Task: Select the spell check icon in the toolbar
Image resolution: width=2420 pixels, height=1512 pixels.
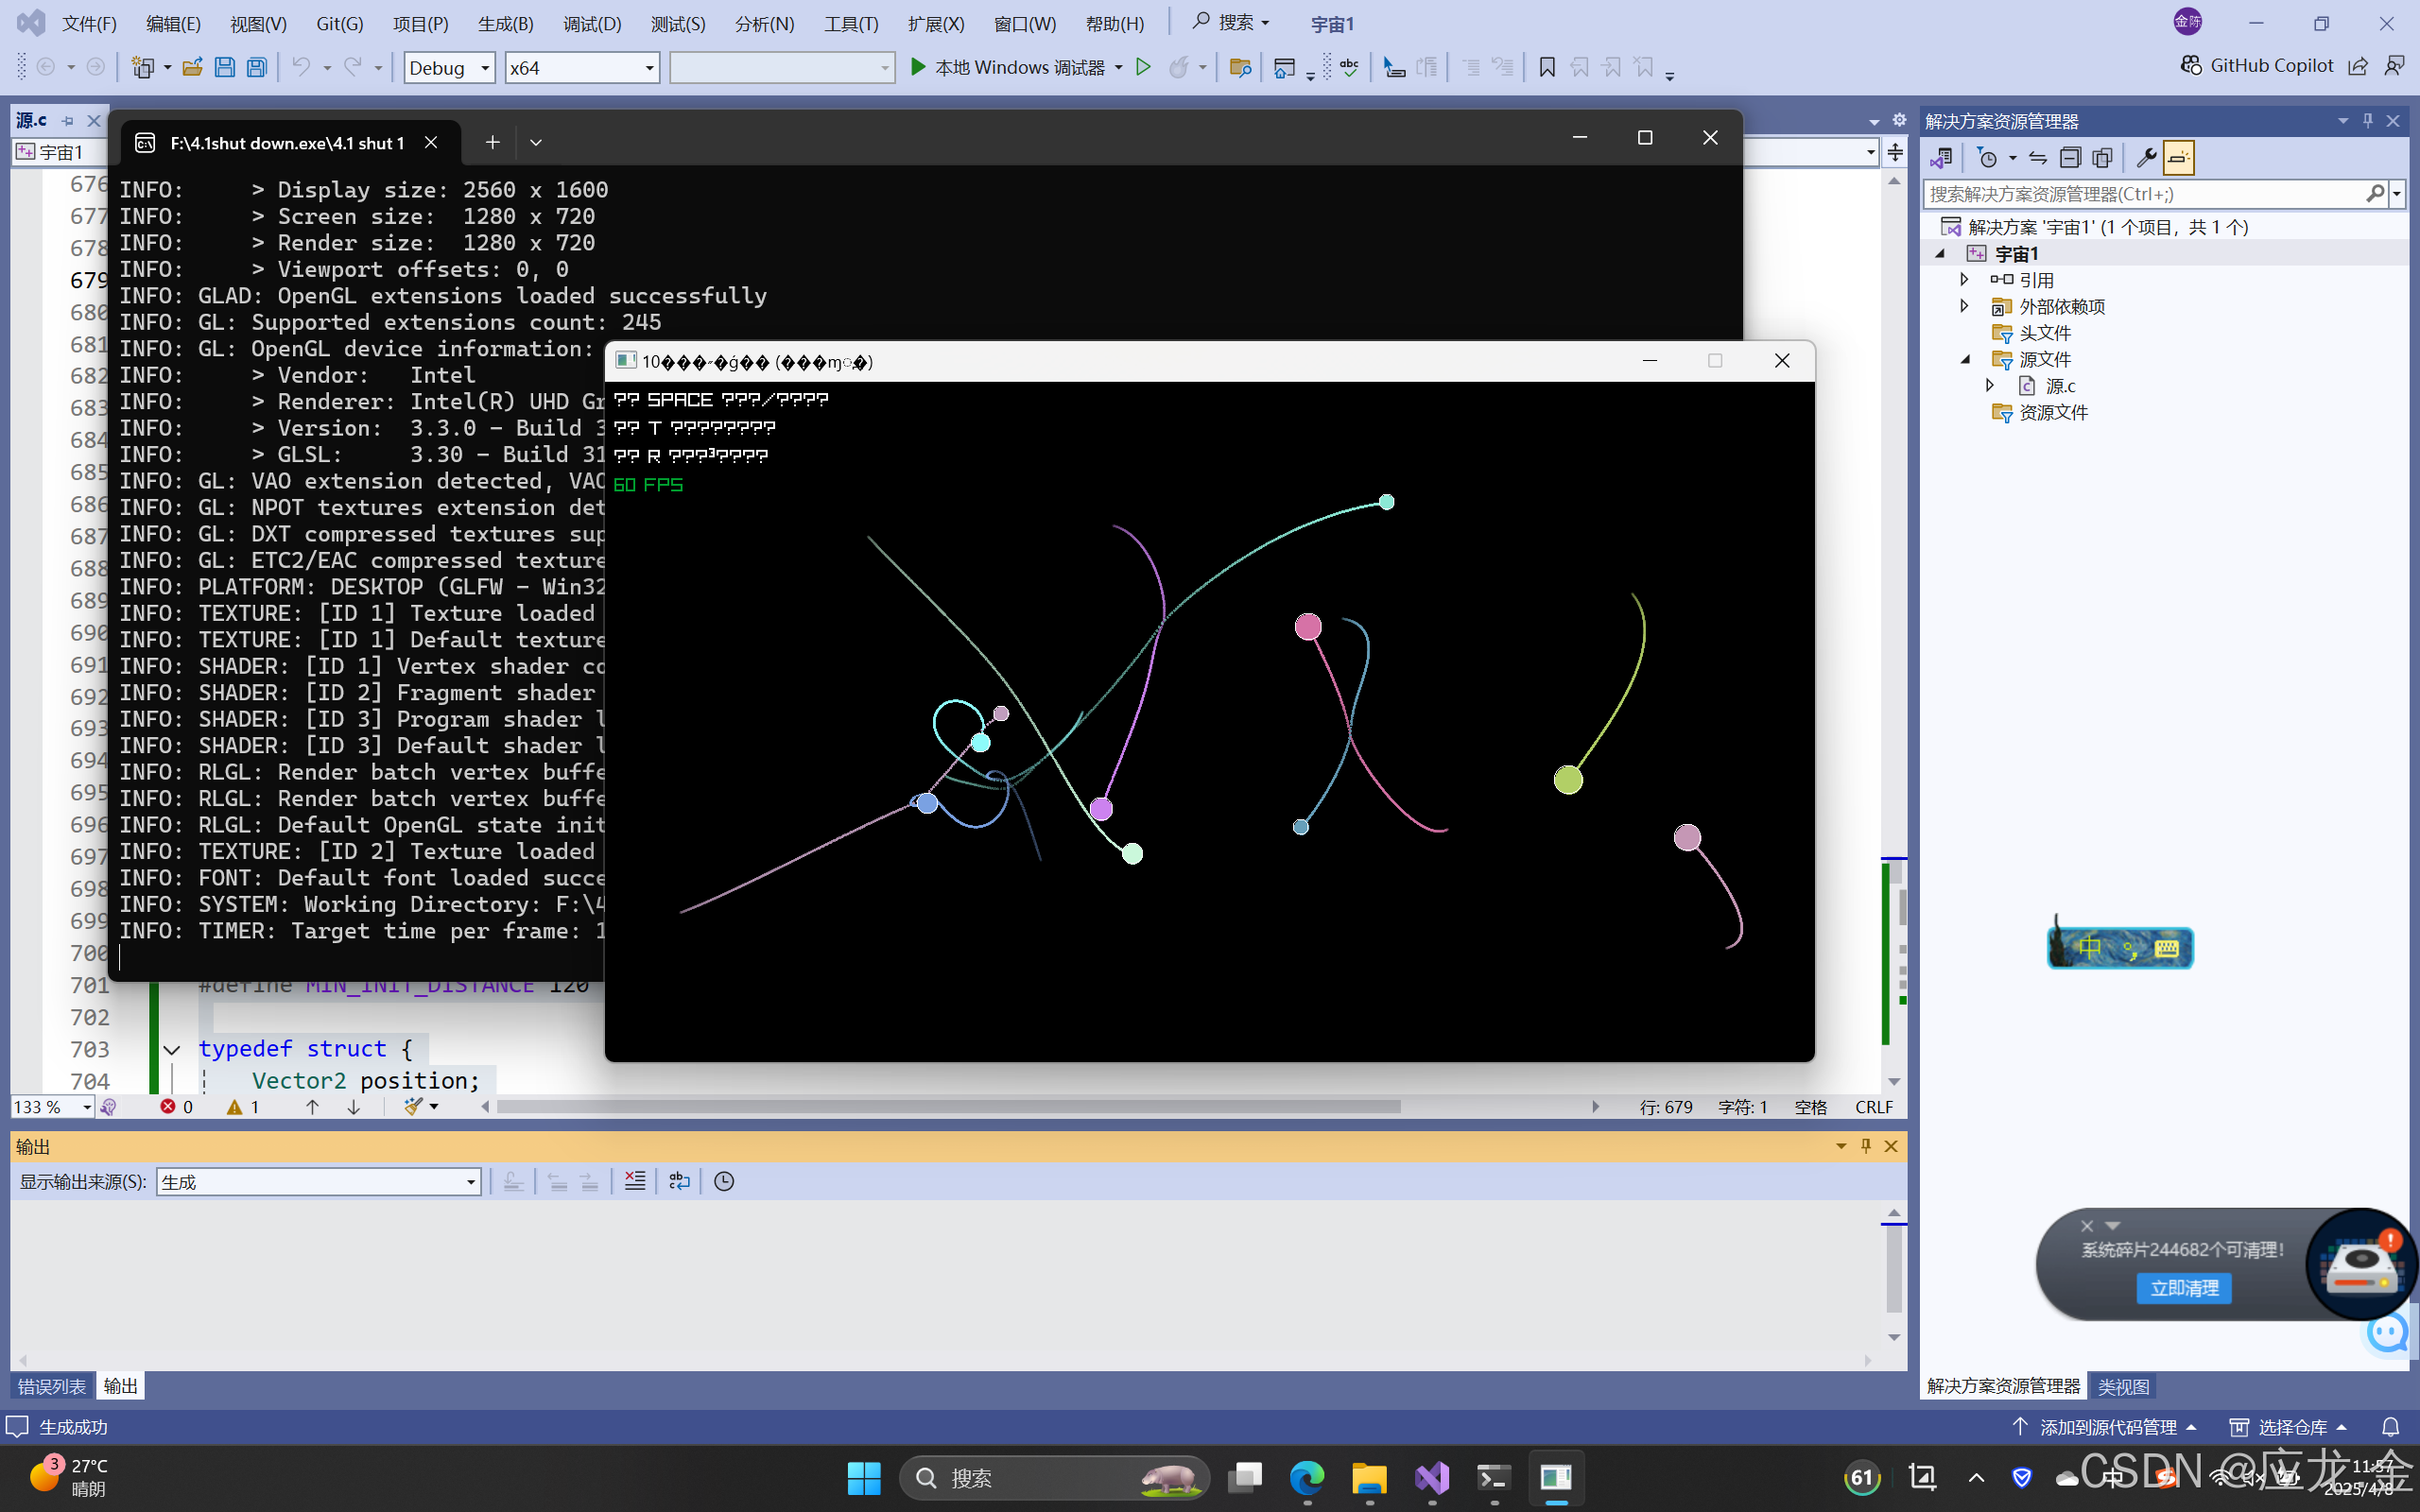Action: click(x=1348, y=66)
